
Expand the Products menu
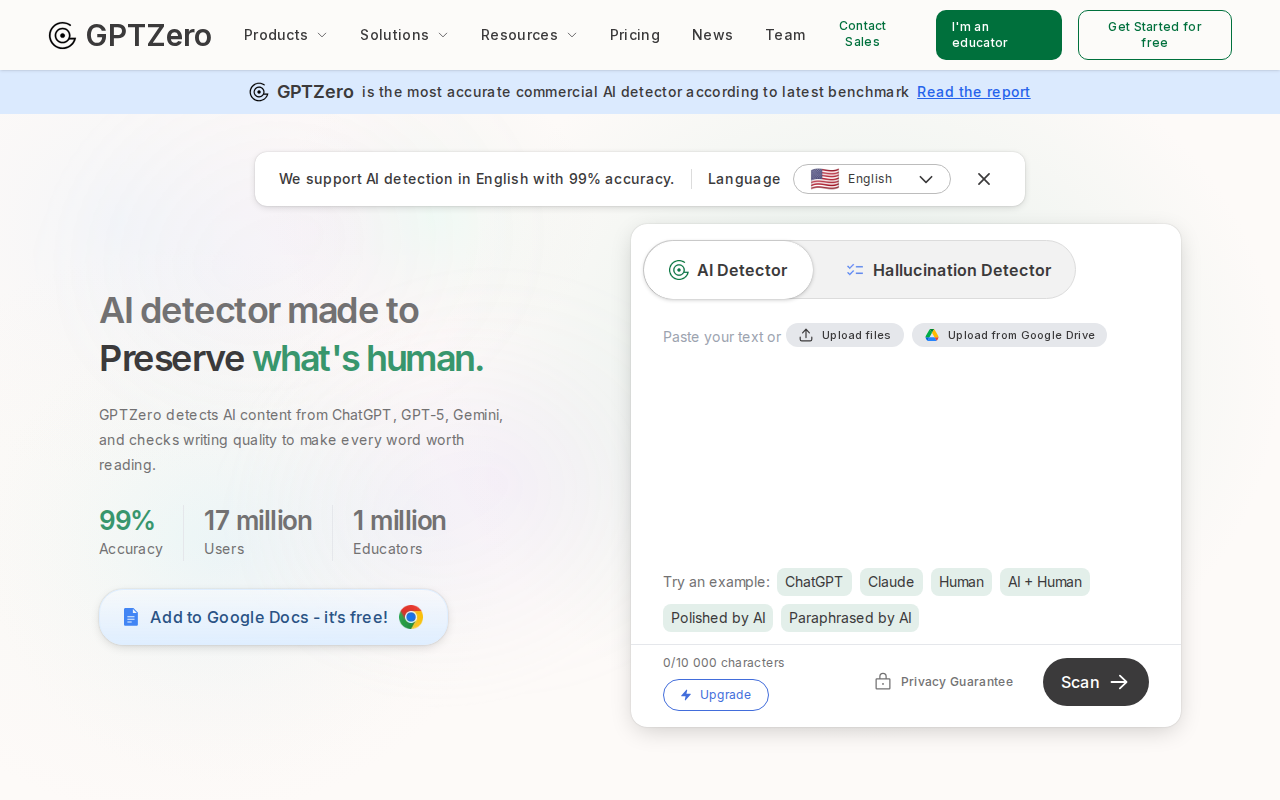285,35
